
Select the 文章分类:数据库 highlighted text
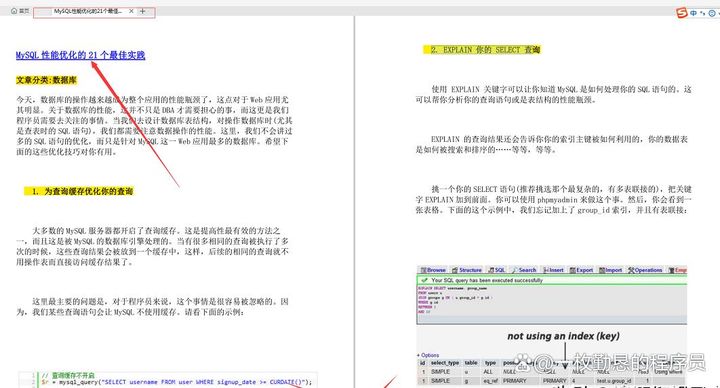[46, 80]
